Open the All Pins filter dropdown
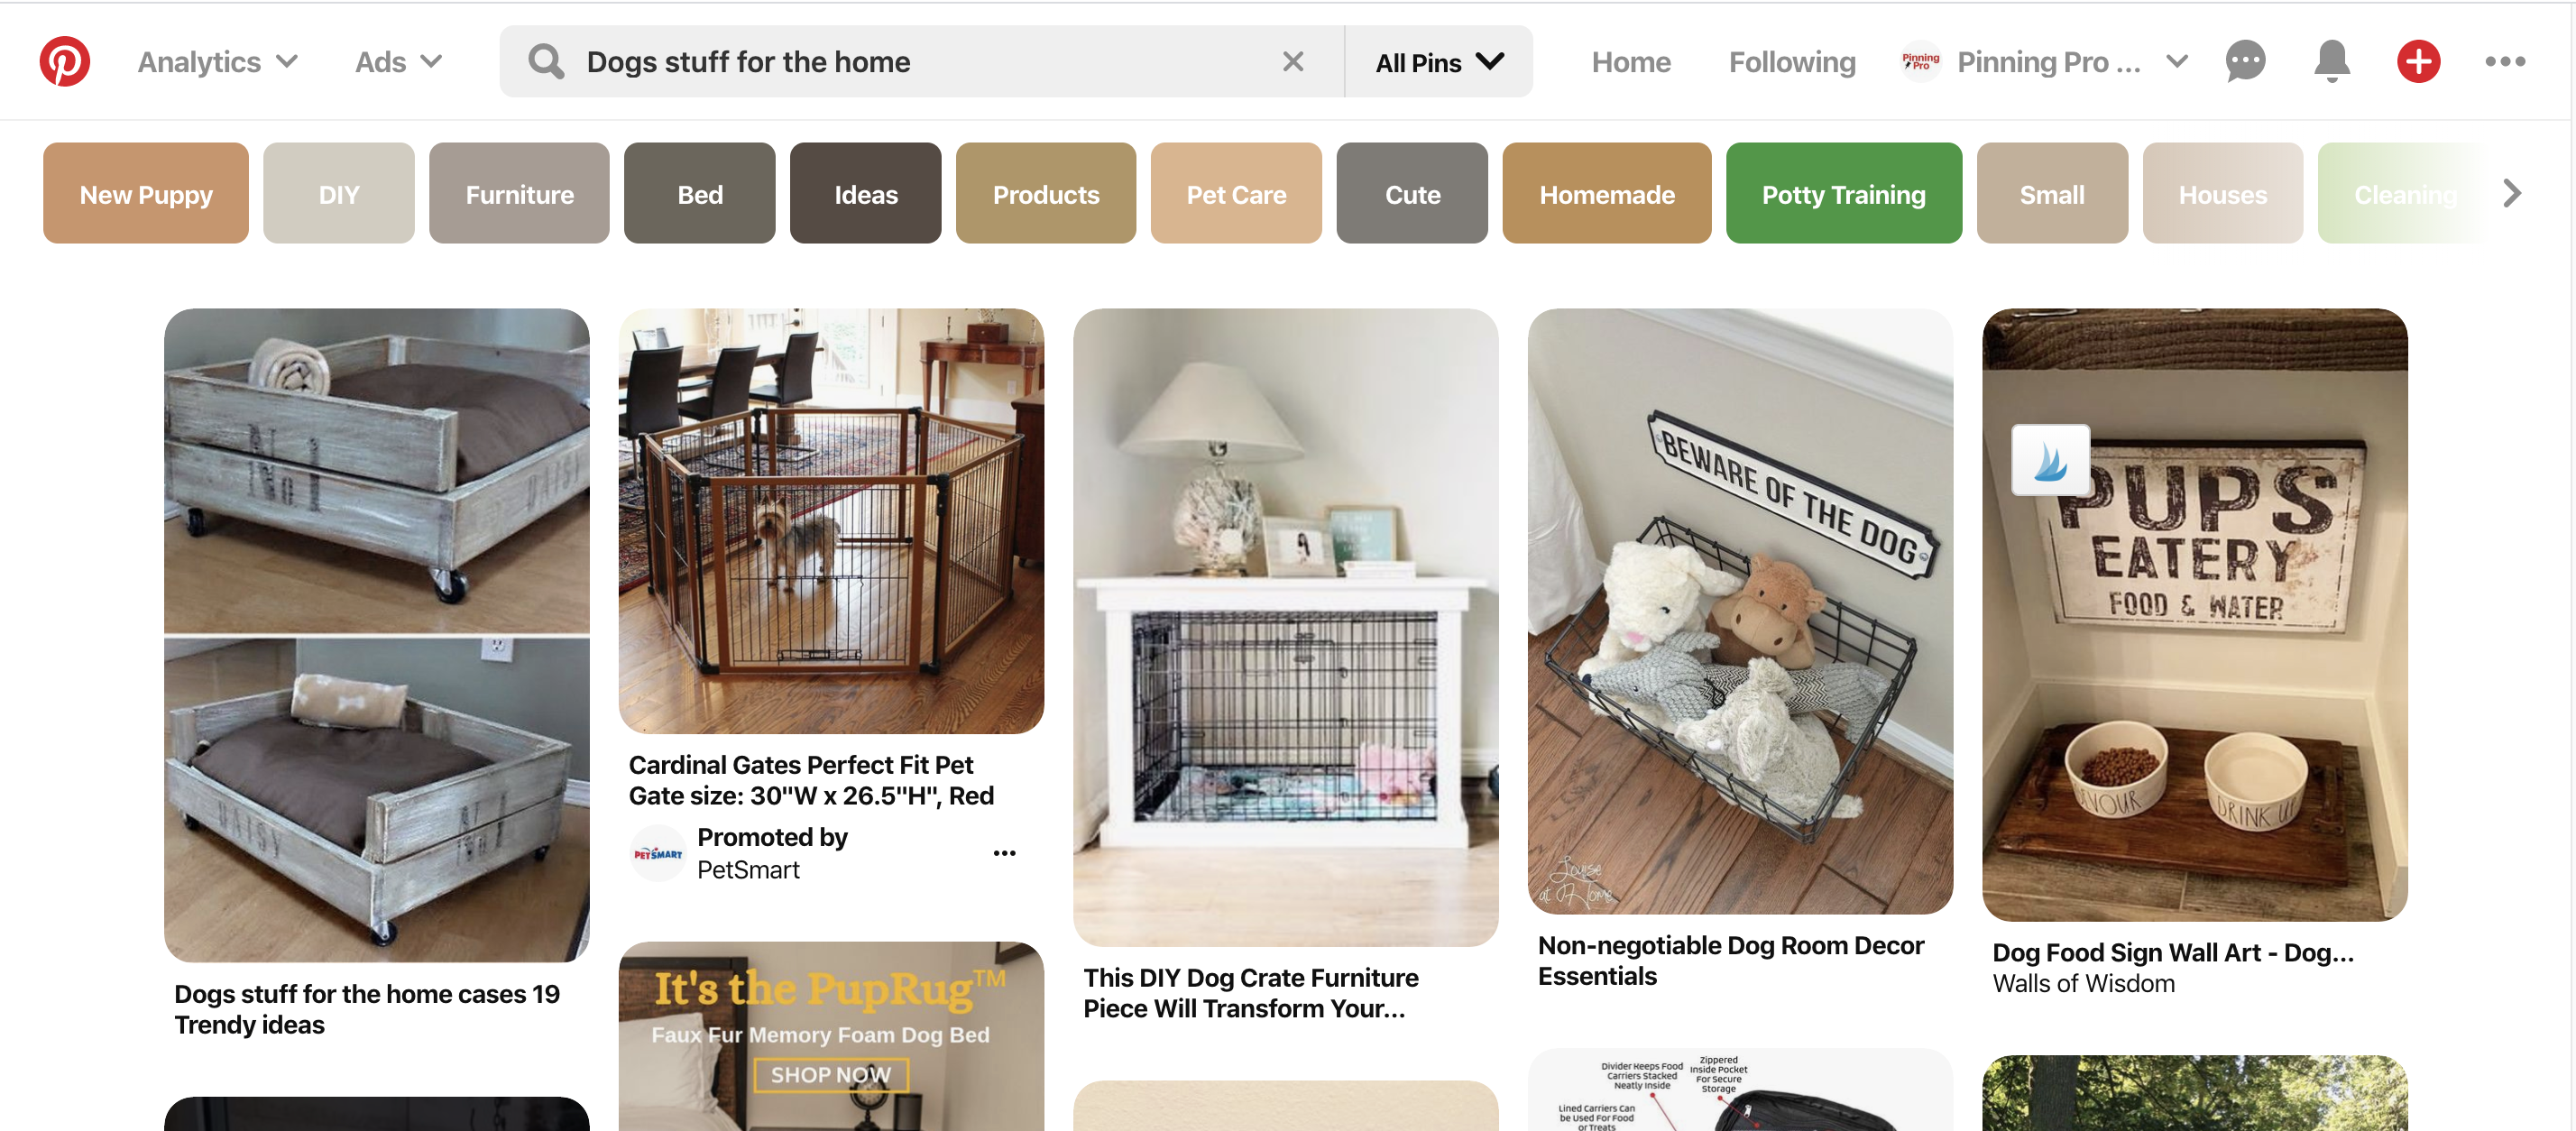The image size is (2576, 1131). pyautogui.click(x=1438, y=62)
